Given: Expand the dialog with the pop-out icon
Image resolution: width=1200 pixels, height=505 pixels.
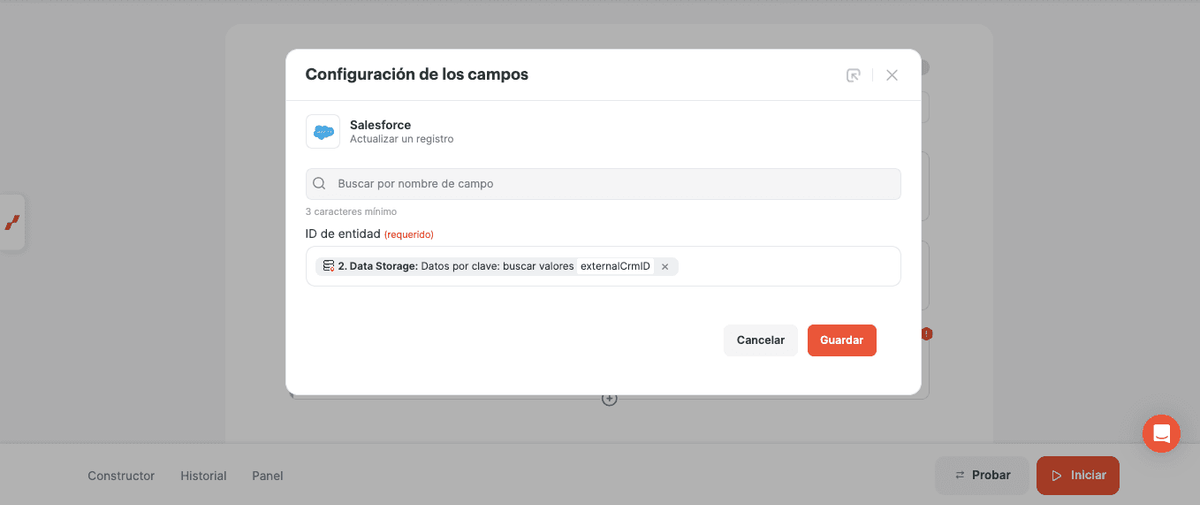Looking at the screenshot, I should click(853, 75).
